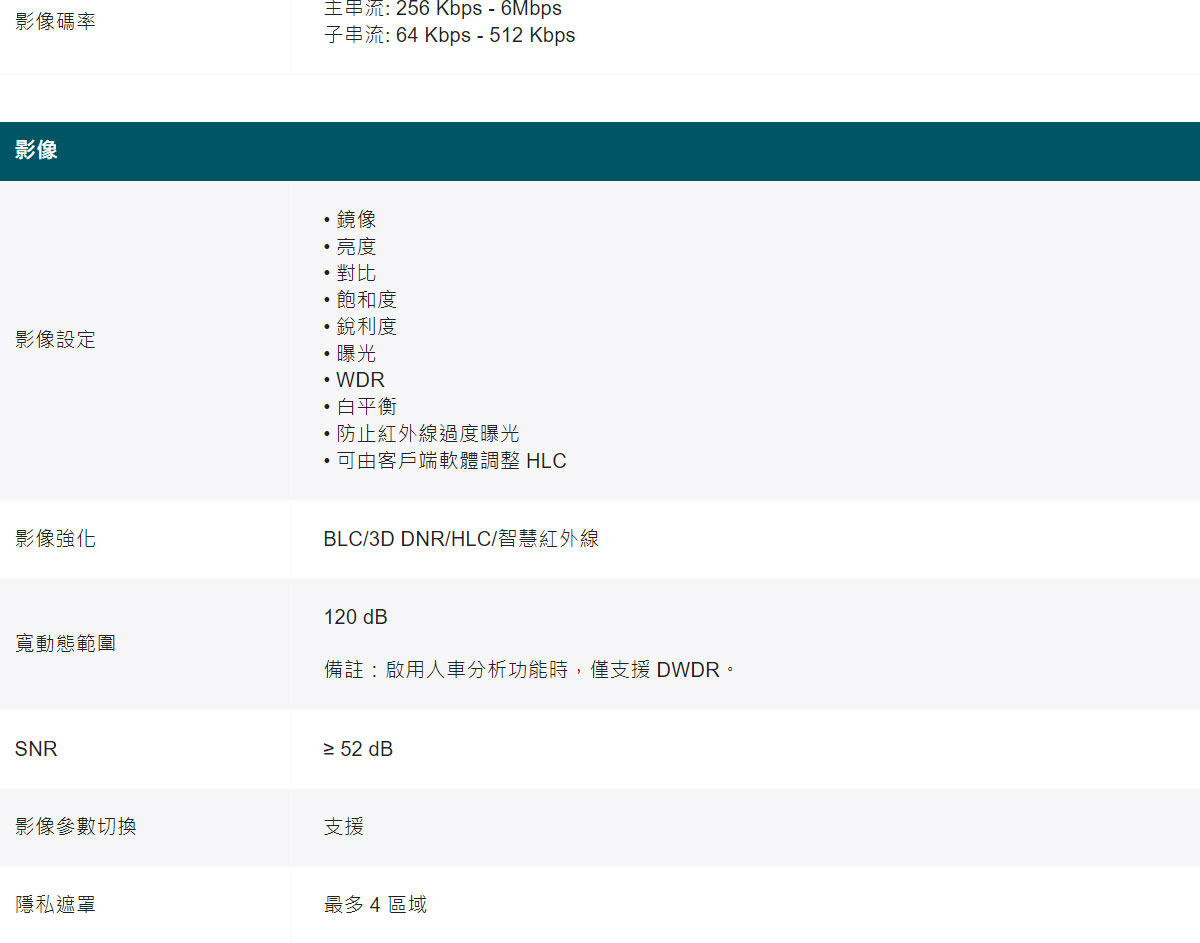This screenshot has height=943, width=1200.
Task: Click the ≥ 52 dB SNR value
Action: pos(358,749)
